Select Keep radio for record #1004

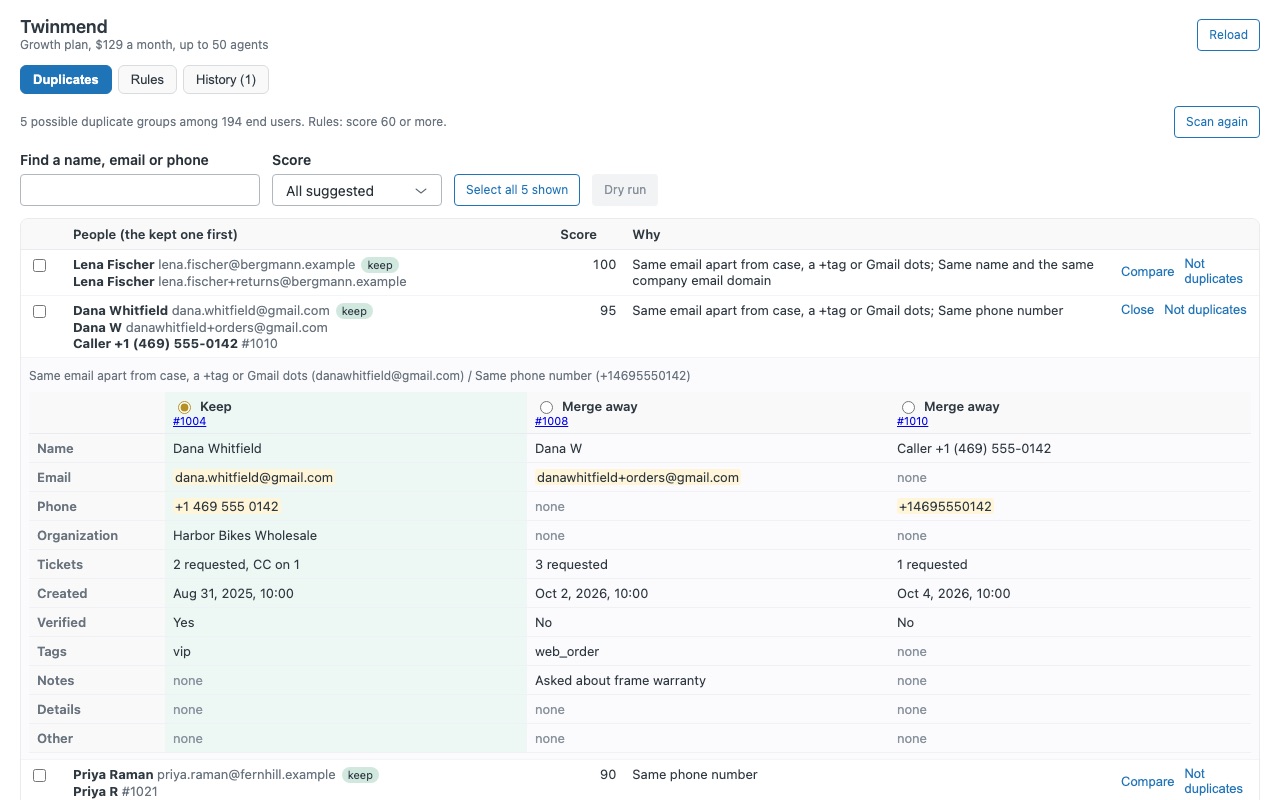coord(184,407)
